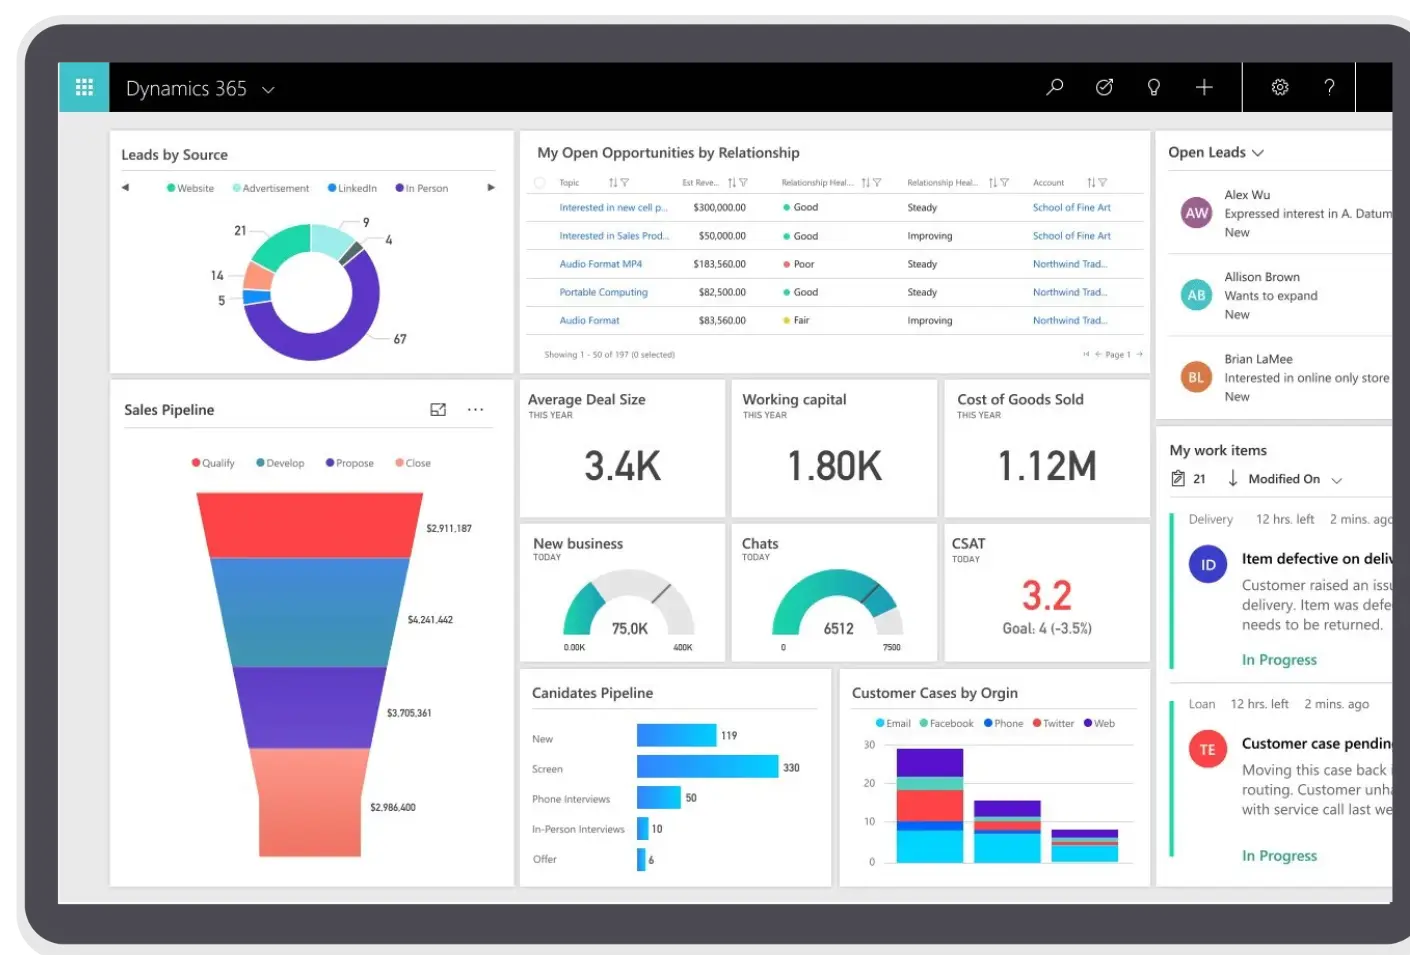The image size is (1410, 955).
Task: Toggle Website legend in Leads by Source
Action: [190, 188]
